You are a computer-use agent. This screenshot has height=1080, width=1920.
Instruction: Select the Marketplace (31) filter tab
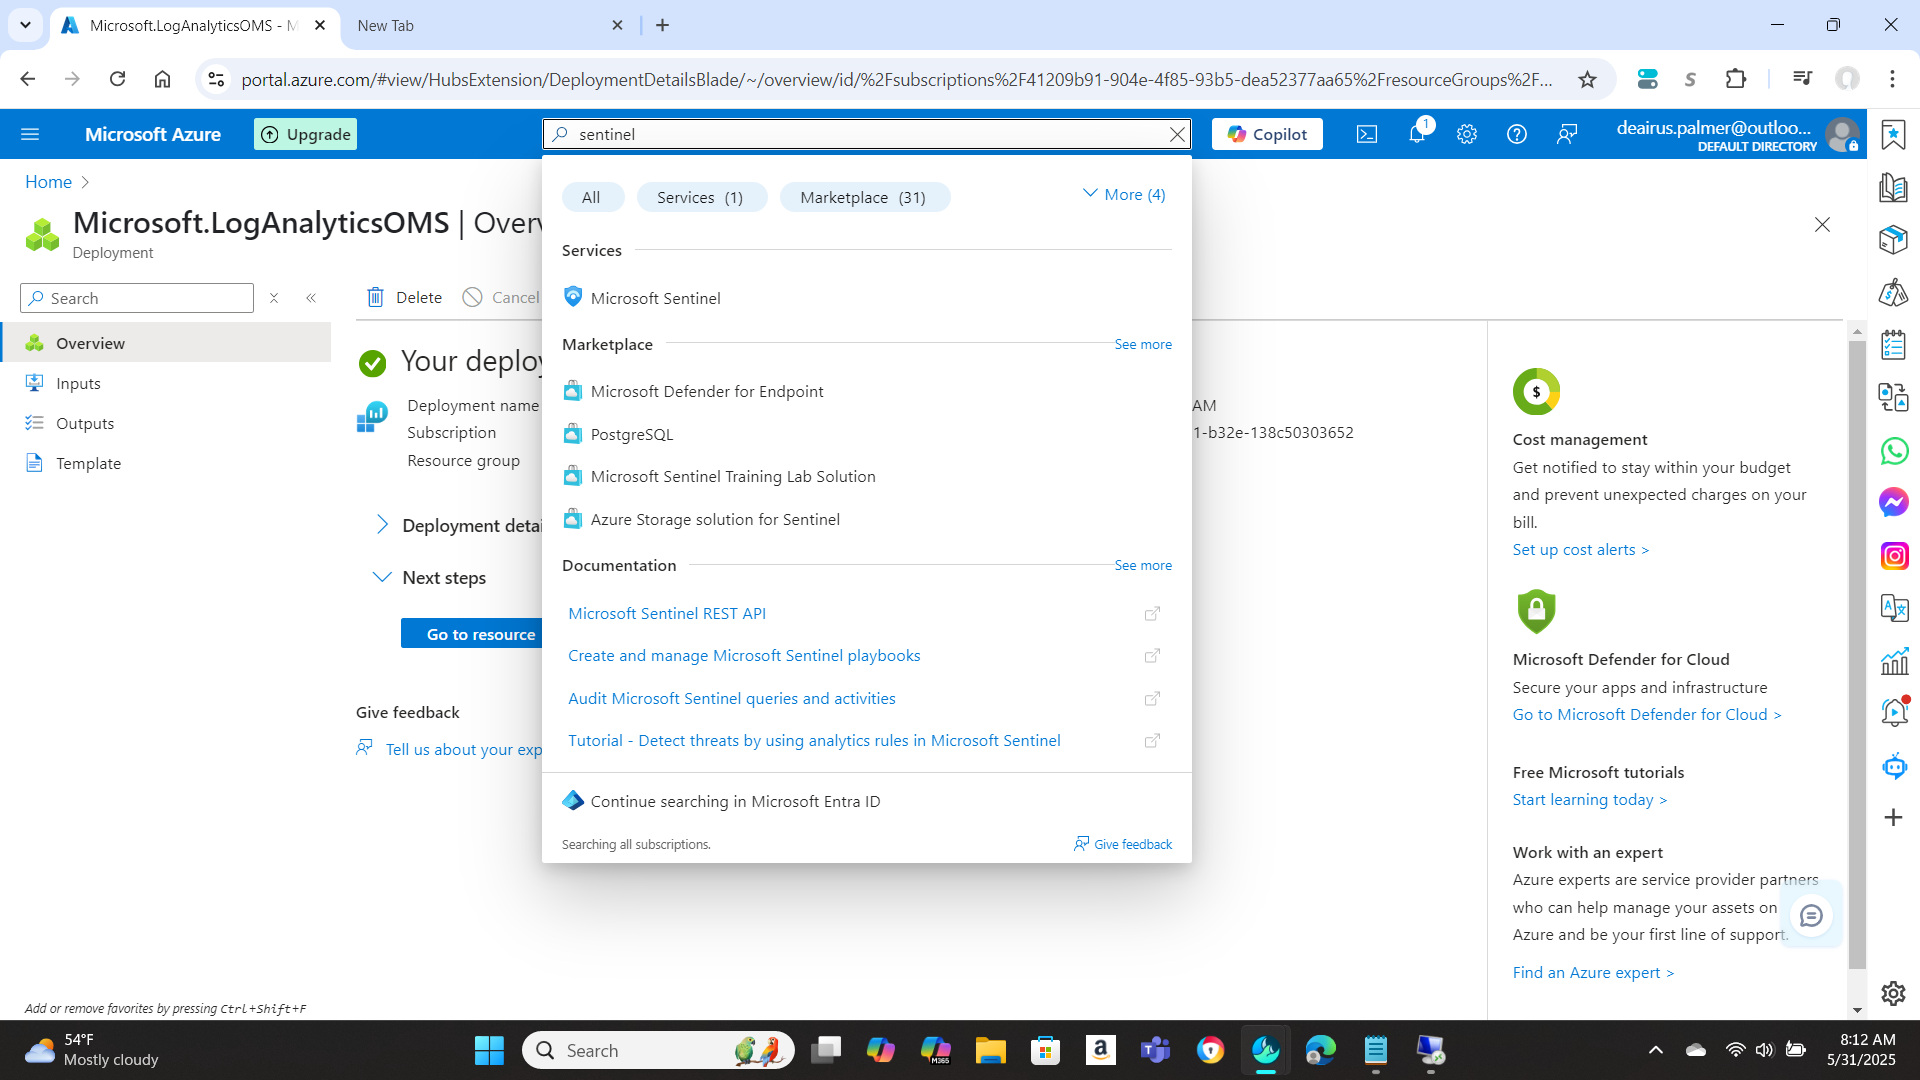pyautogui.click(x=863, y=197)
